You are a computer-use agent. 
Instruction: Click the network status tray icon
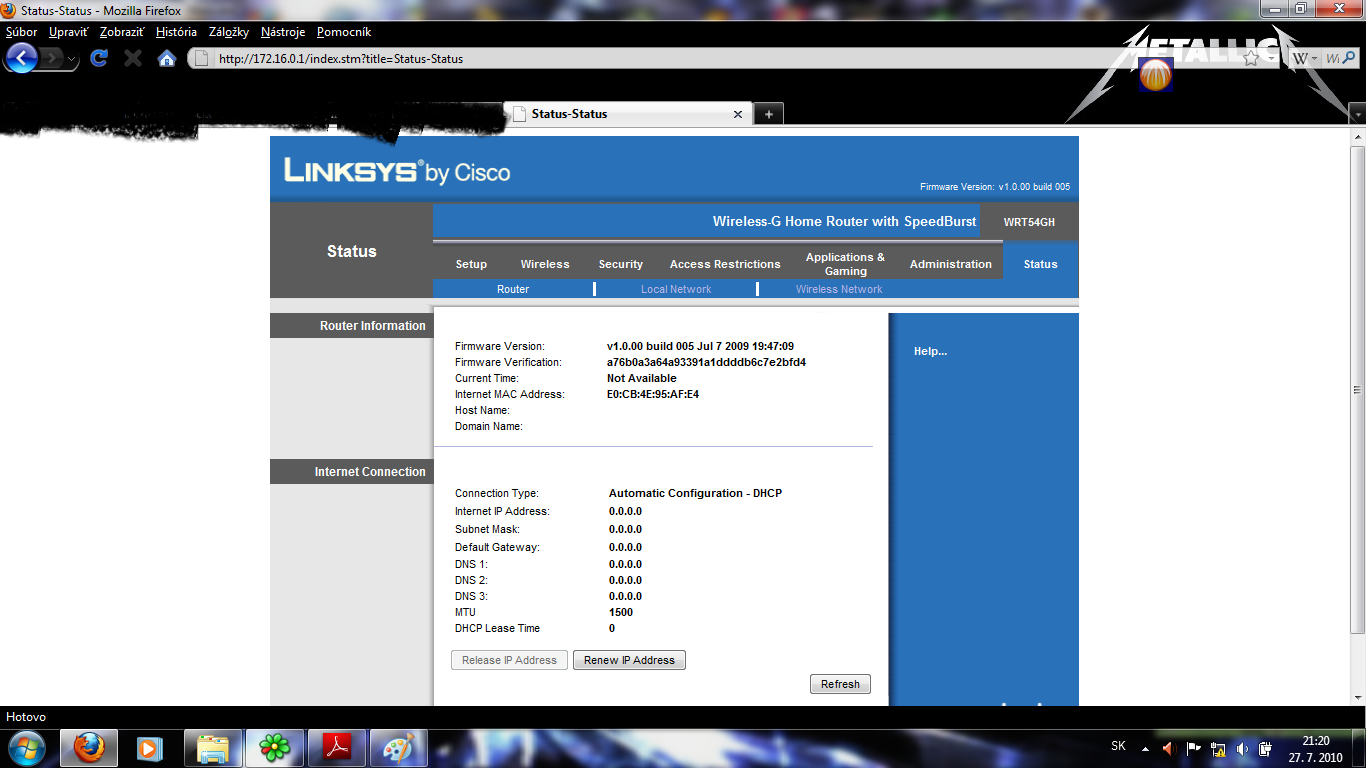point(1218,748)
